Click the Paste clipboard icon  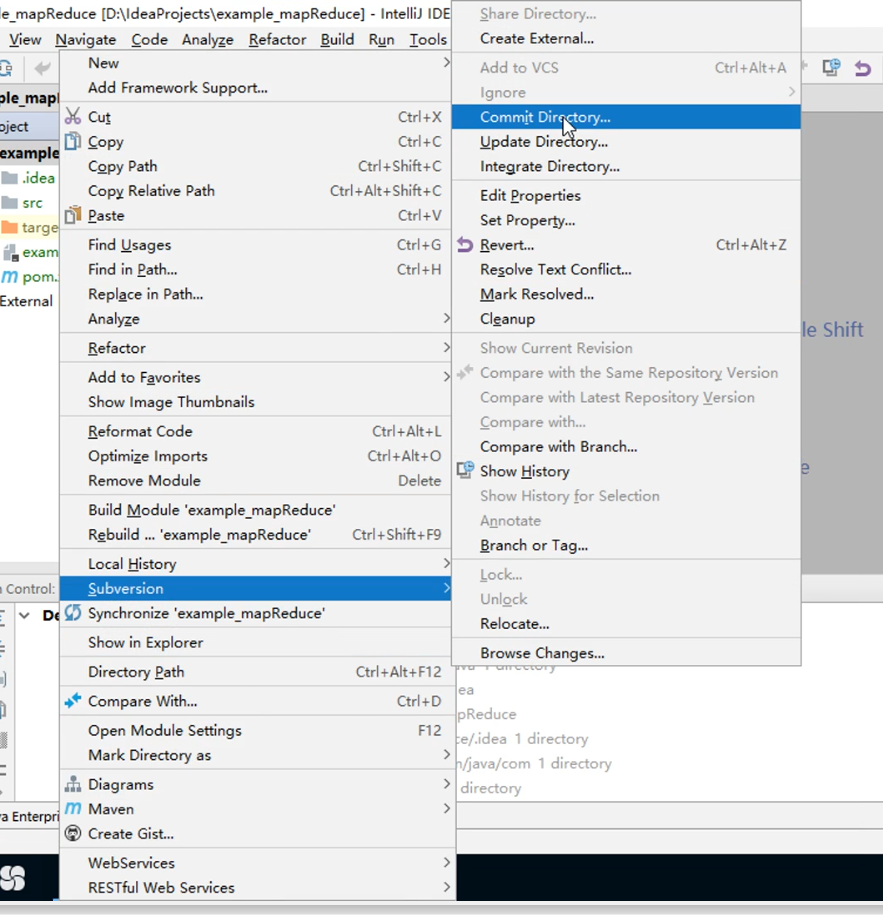[73, 215]
